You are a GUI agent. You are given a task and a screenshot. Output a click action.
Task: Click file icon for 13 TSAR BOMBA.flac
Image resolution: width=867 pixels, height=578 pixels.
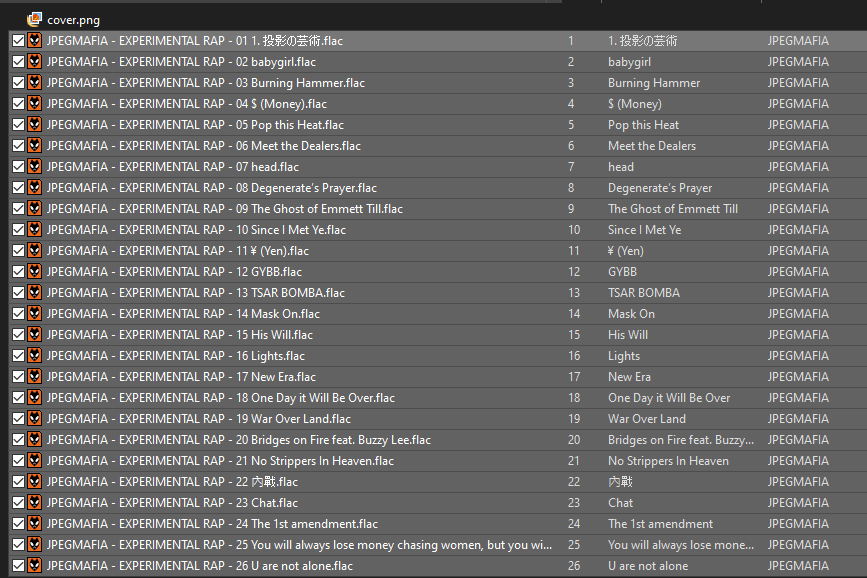click(34, 293)
